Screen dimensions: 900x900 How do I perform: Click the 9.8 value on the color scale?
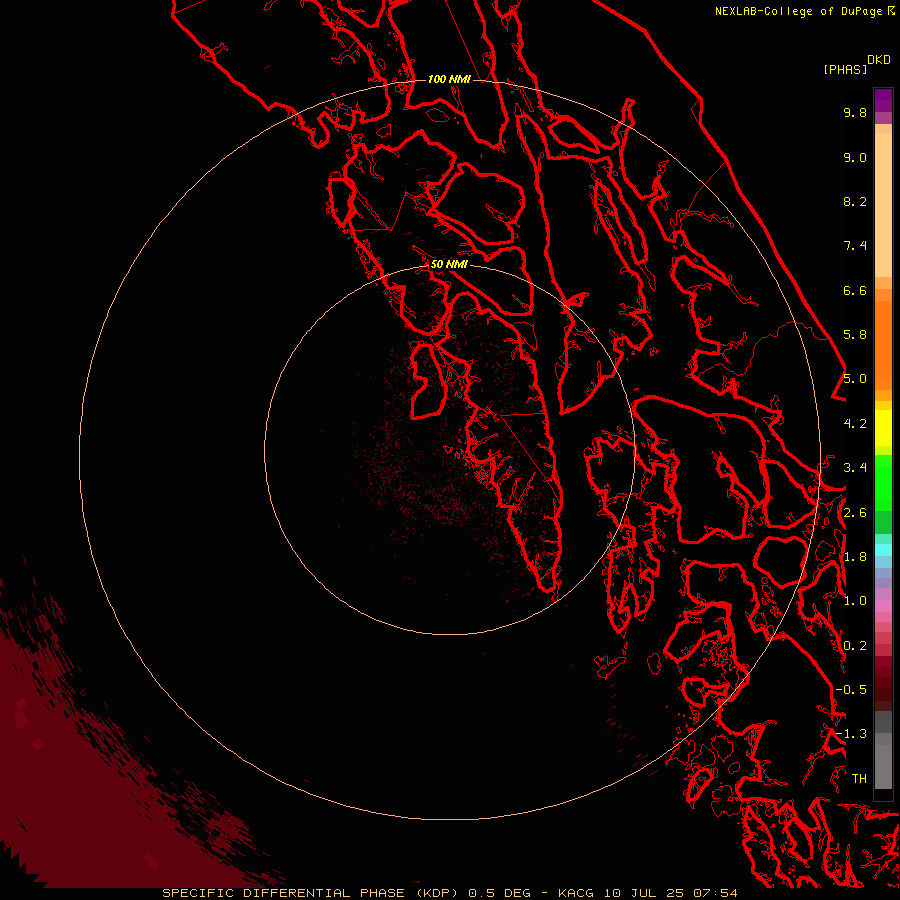click(855, 112)
